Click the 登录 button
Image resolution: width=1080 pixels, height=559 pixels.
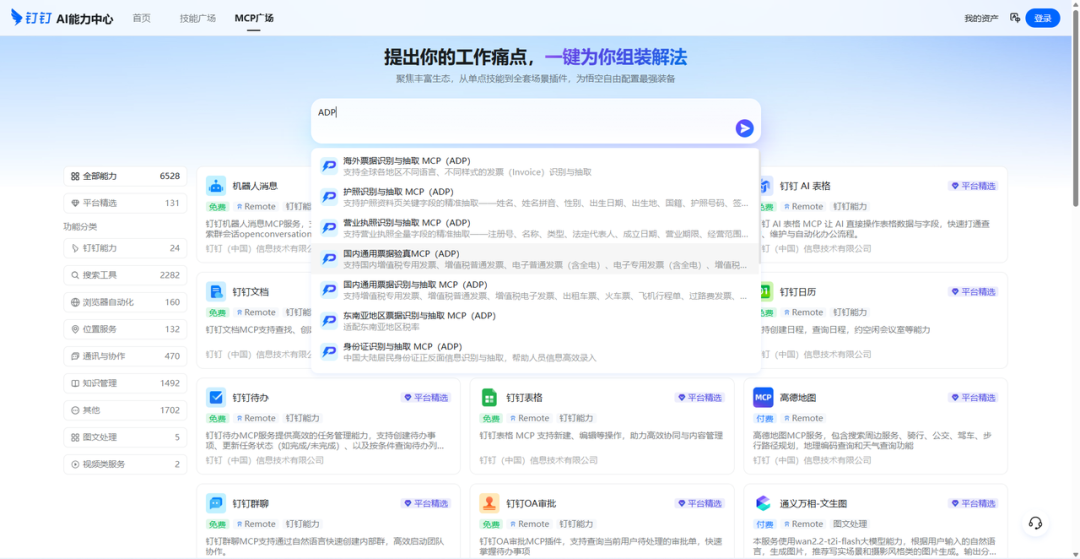click(1042, 18)
